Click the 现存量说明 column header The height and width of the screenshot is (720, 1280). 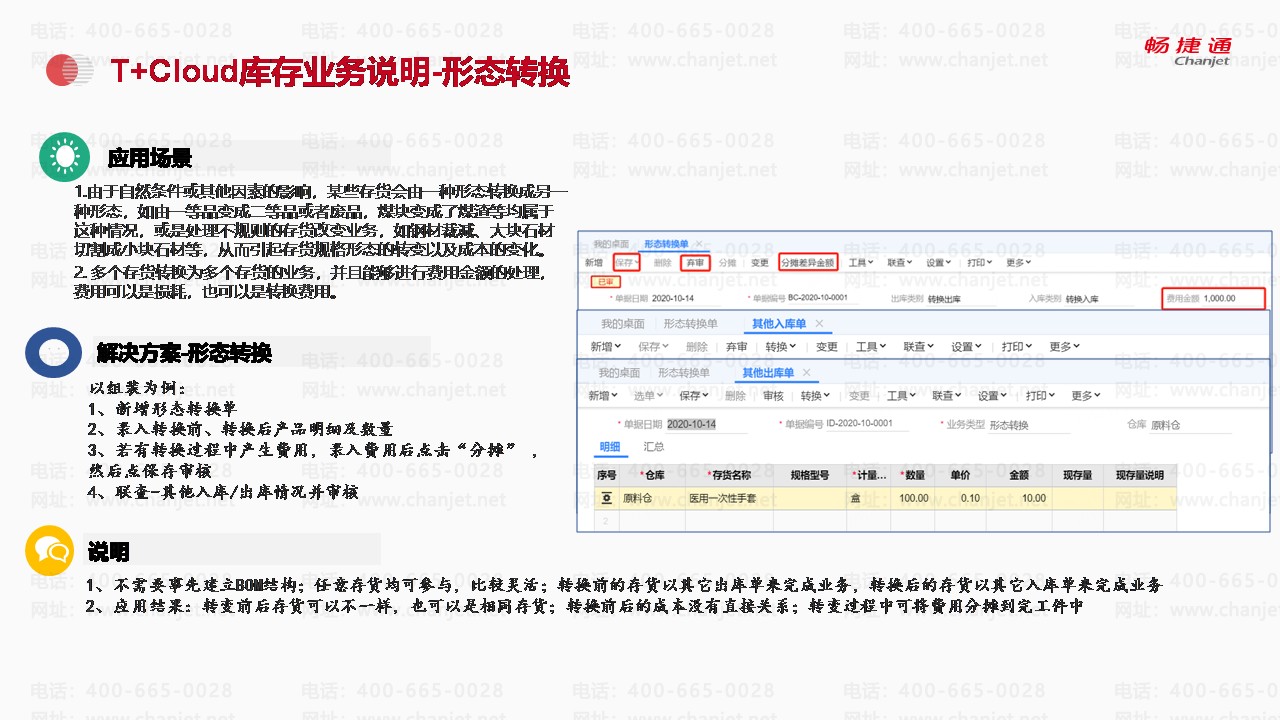click(x=1138, y=475)
